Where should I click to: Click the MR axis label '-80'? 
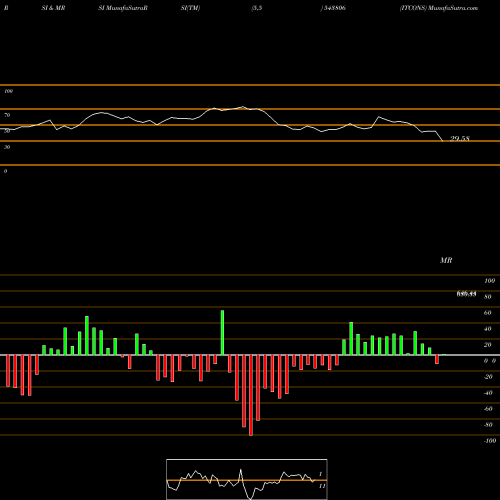pos(488,425)
